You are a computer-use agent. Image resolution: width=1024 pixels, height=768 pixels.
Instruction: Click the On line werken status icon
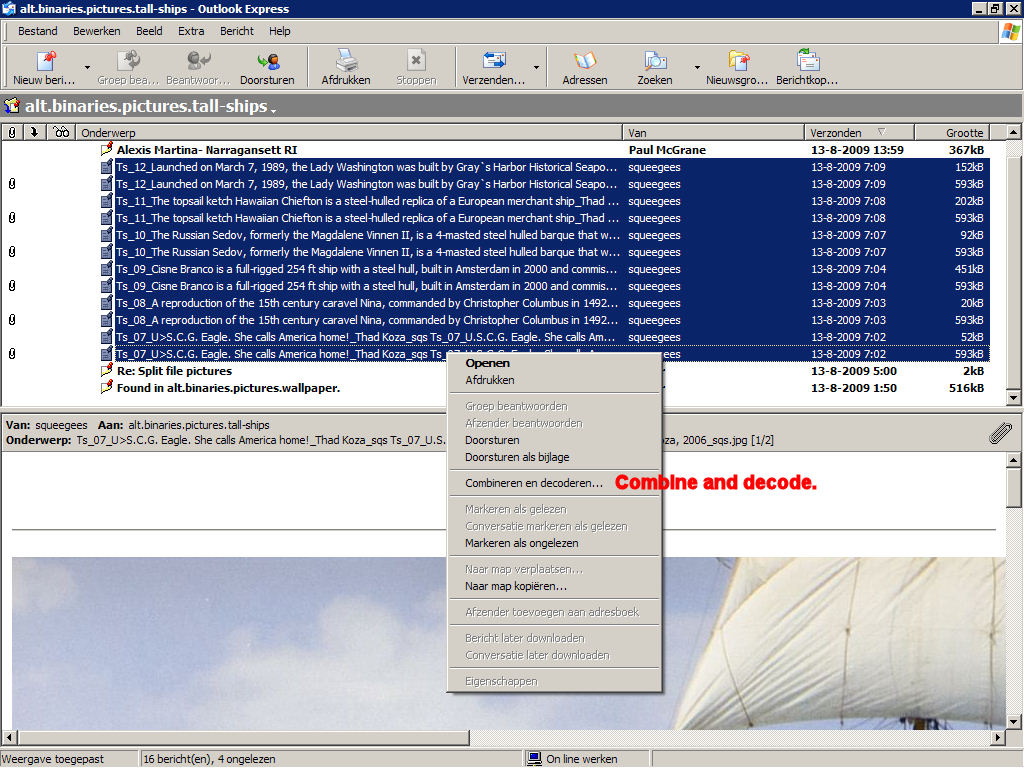[534, 758]
